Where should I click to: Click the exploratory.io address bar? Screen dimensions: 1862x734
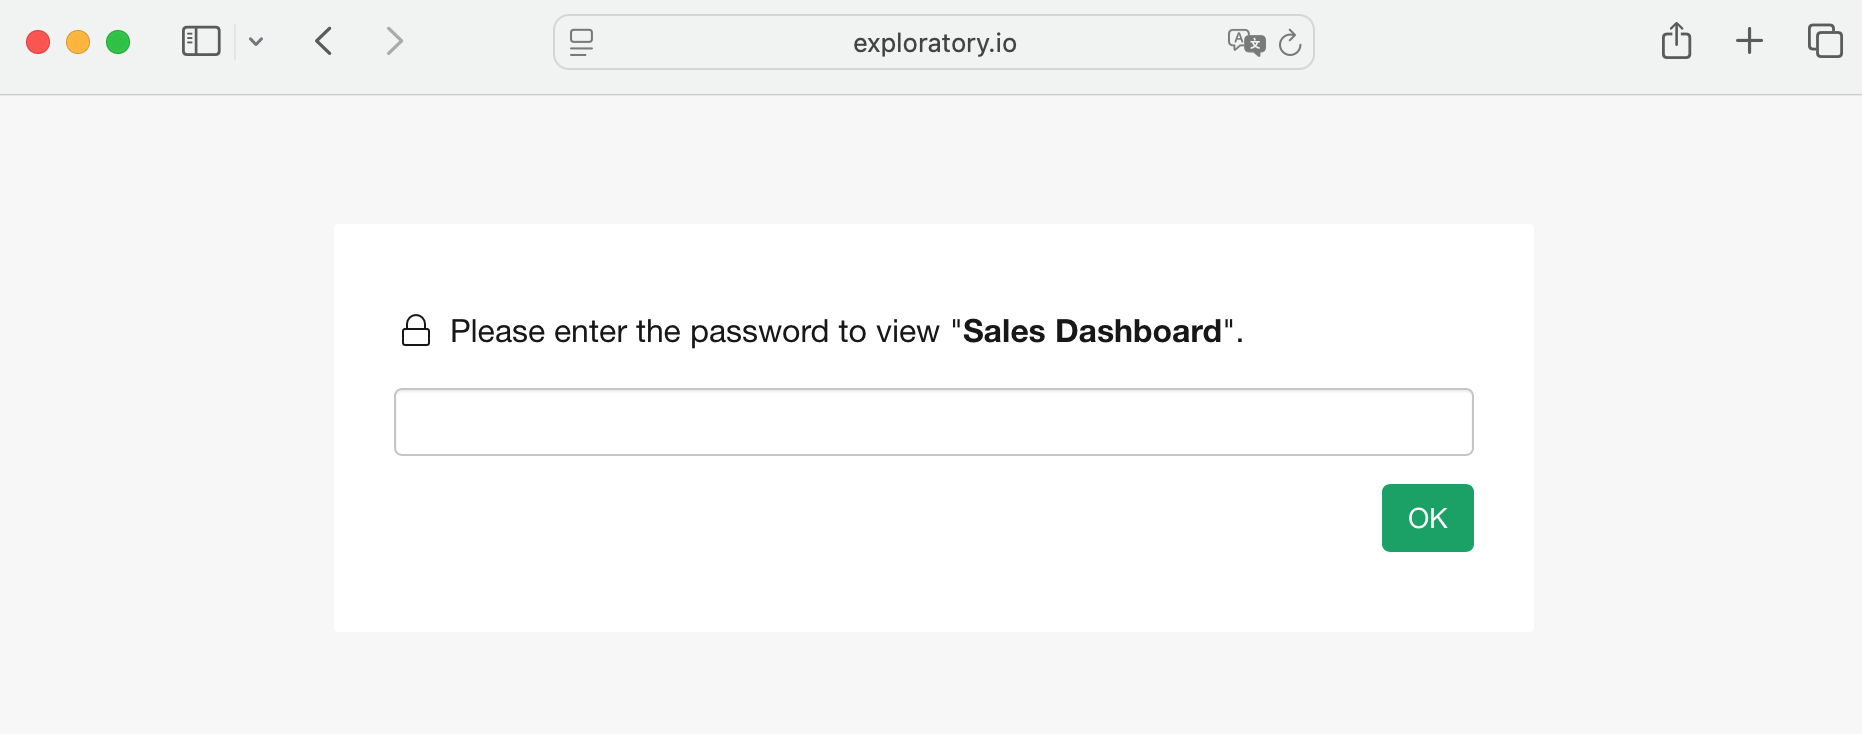934,43
